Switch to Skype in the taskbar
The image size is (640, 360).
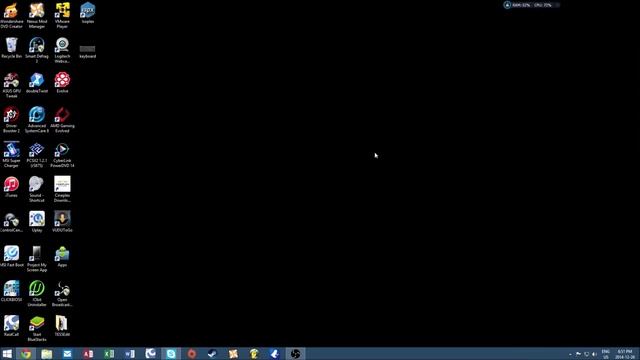171,353
